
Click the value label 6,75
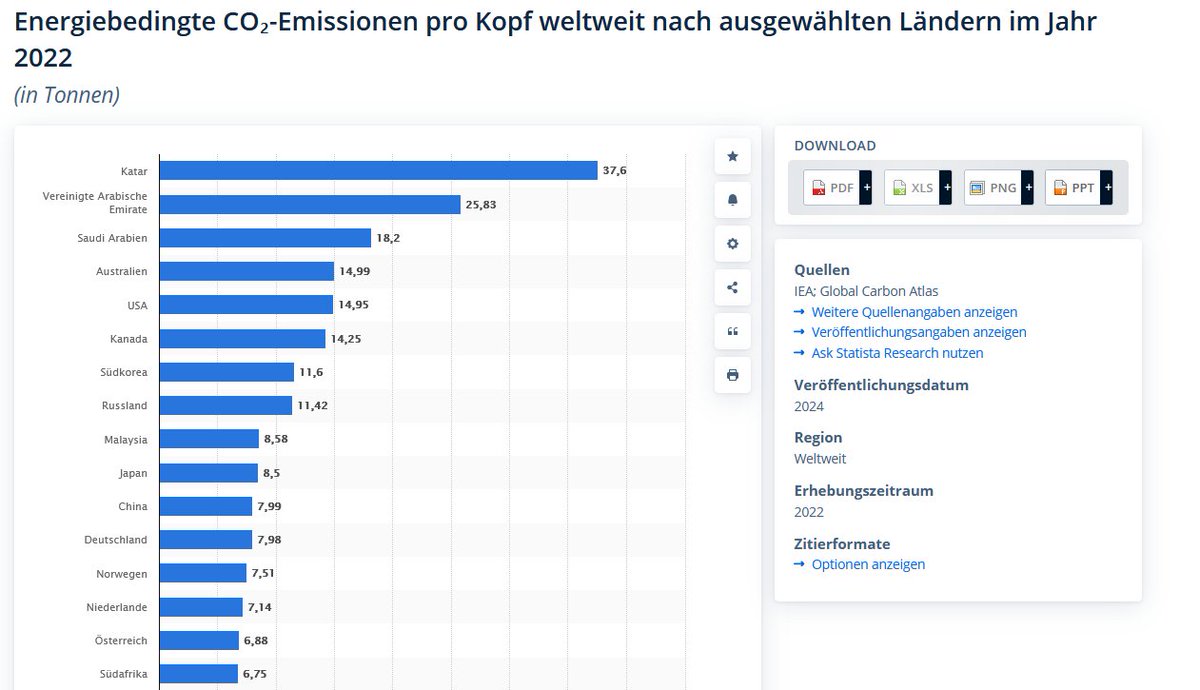tap(255, 674)
